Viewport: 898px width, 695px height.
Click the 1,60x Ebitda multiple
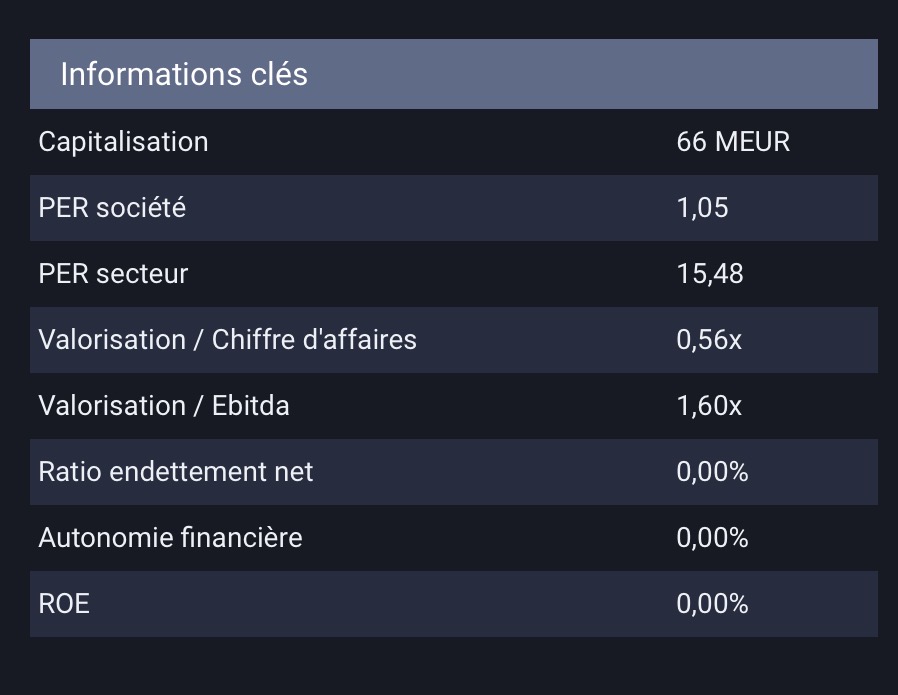(x=709, y=406)
